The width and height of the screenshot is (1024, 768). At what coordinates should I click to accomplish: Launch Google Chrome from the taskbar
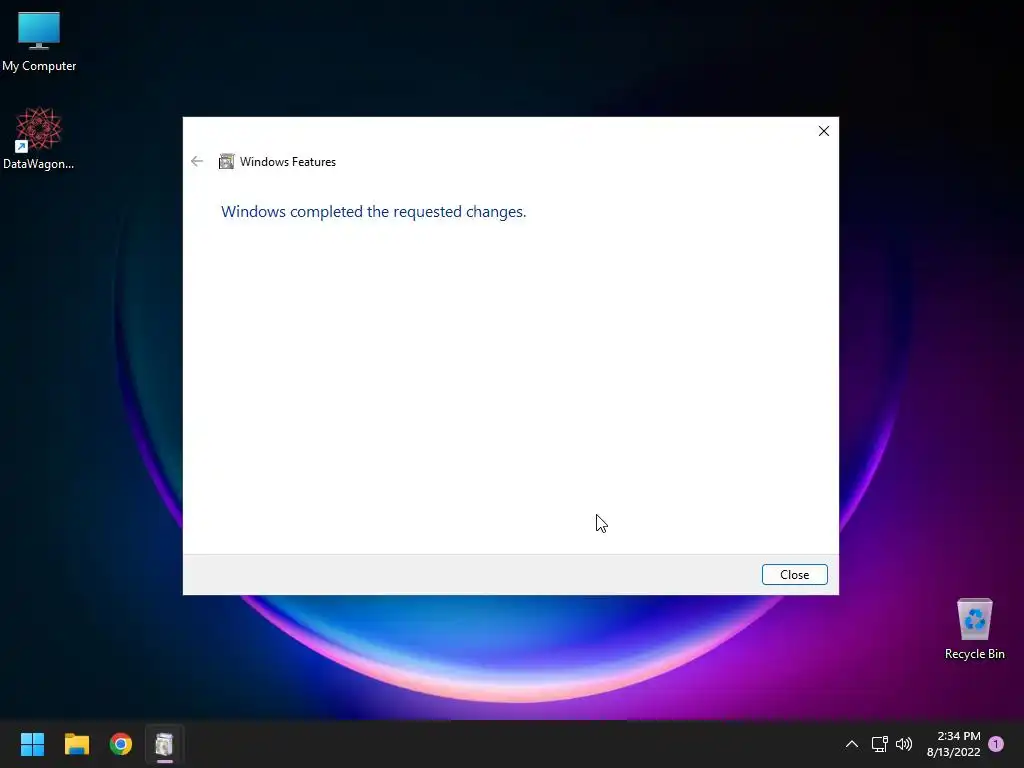(x=121, y=744)
